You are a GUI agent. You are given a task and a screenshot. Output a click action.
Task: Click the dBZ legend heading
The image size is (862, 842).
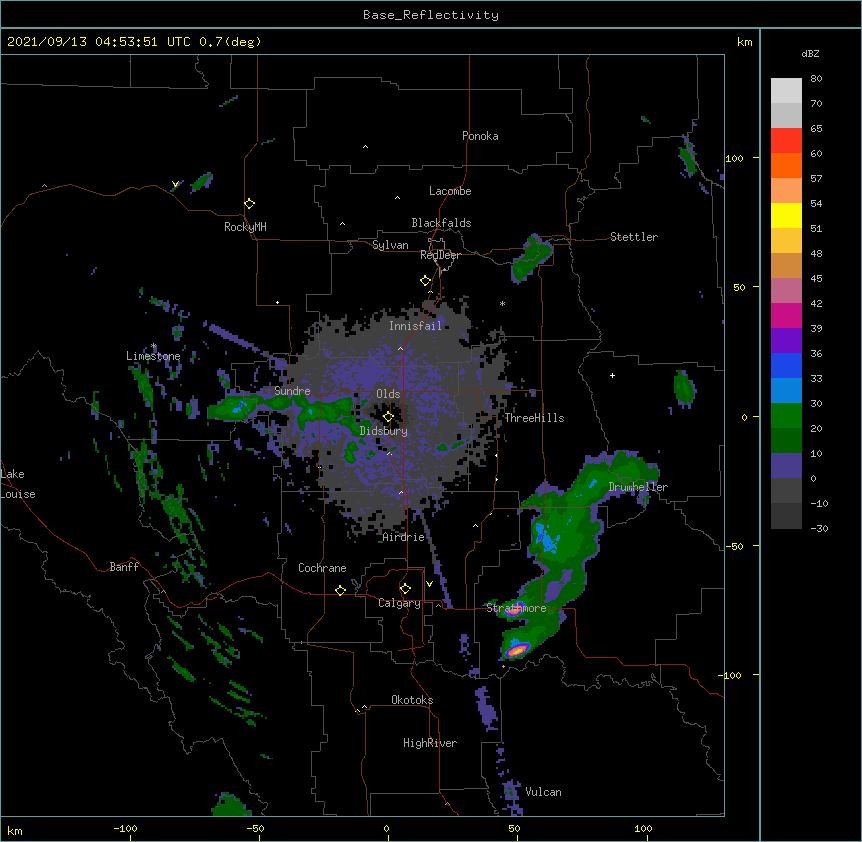810,54
